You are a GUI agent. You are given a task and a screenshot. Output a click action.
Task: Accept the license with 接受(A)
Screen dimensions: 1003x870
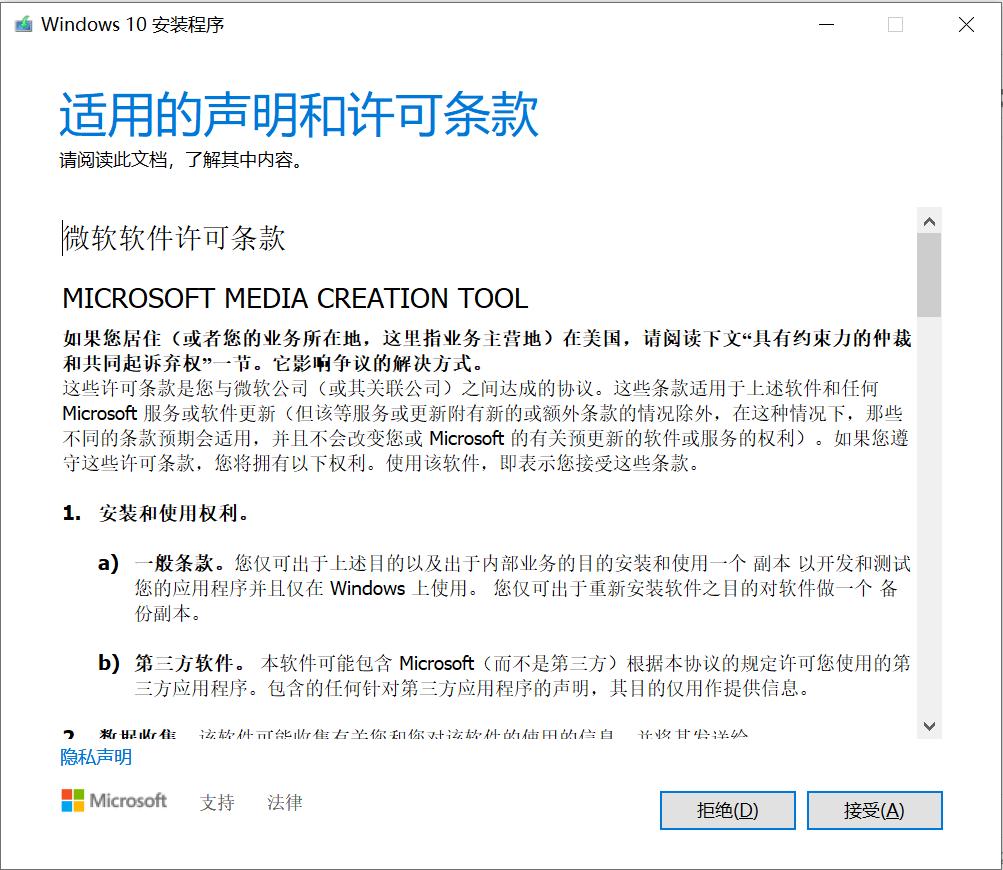pyautogui.click(x=874, y=810)
